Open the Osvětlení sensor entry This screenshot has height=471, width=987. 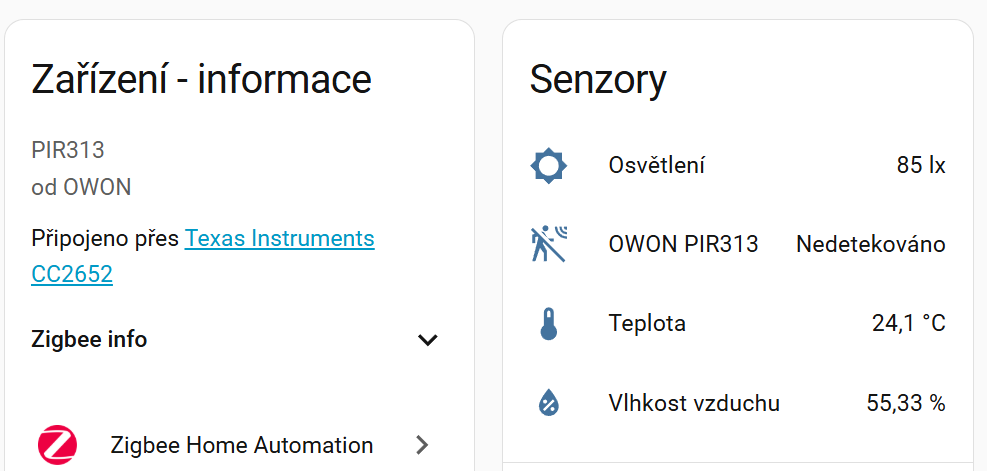656,165
